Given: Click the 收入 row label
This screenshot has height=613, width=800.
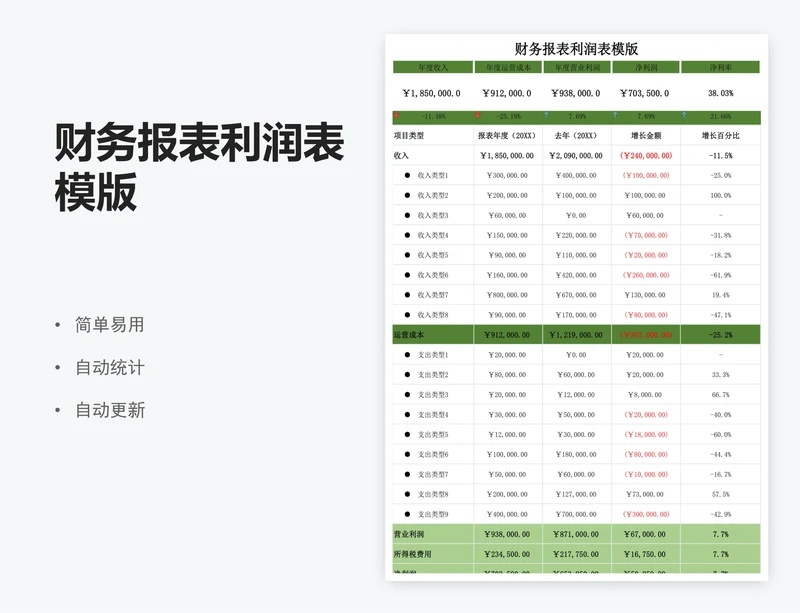Looking at the screenshot, I should 401,156.
